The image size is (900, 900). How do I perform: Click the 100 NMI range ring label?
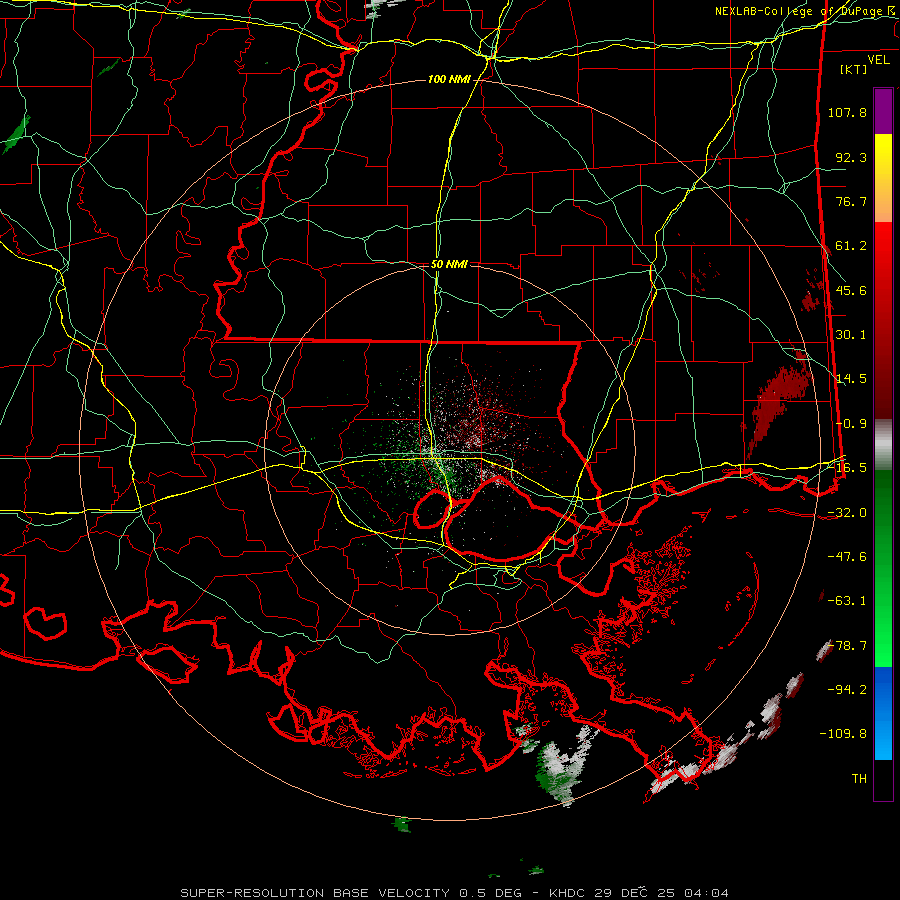449,79
